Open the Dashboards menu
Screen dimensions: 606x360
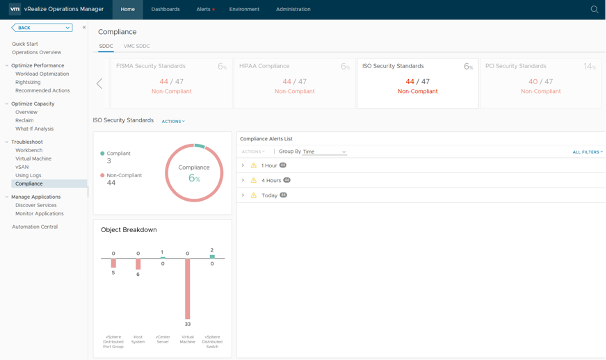165,9
